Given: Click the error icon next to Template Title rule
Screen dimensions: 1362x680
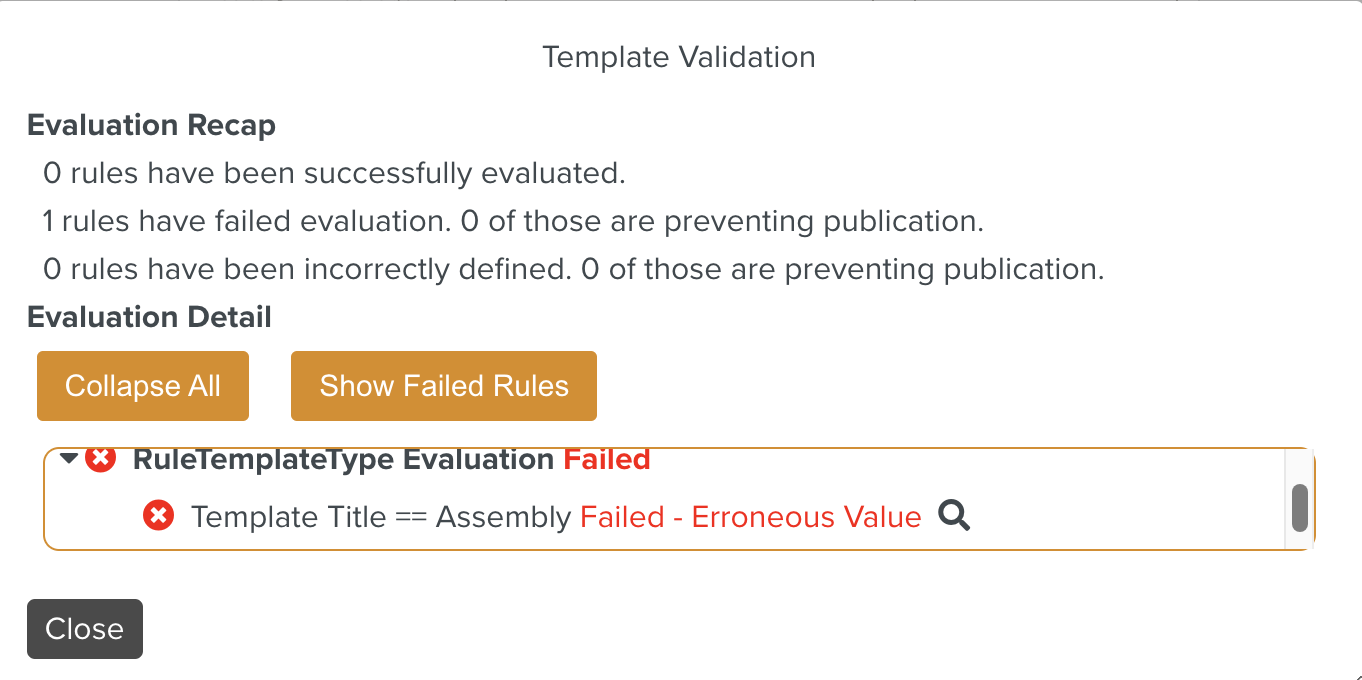Looking at the screenshot, I should 158,516.
